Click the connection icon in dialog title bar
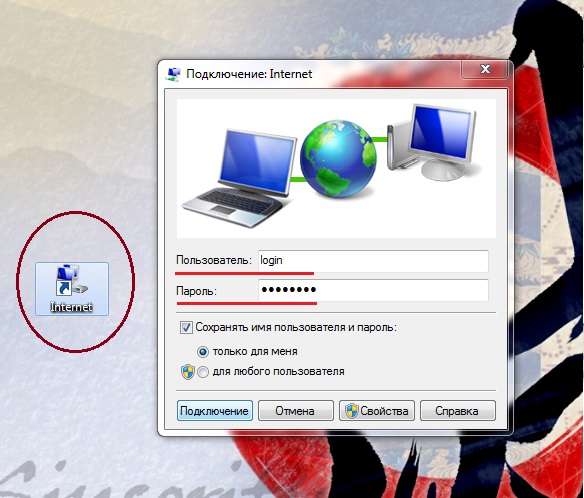The image size is (584, 498). 173,74
